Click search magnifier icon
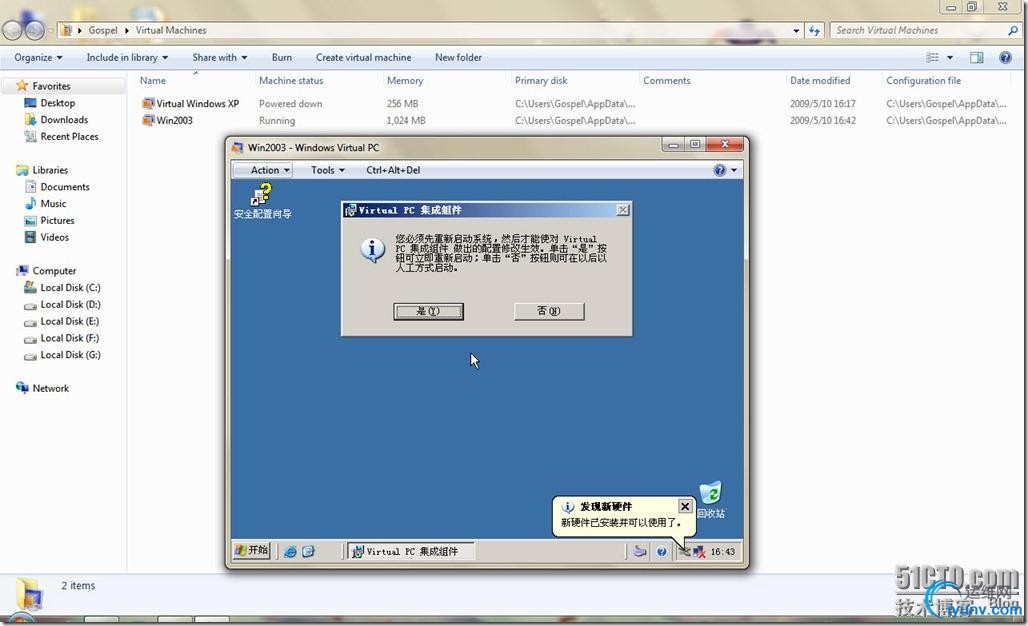1028x626 pixels. click(x=1013, y=30)
